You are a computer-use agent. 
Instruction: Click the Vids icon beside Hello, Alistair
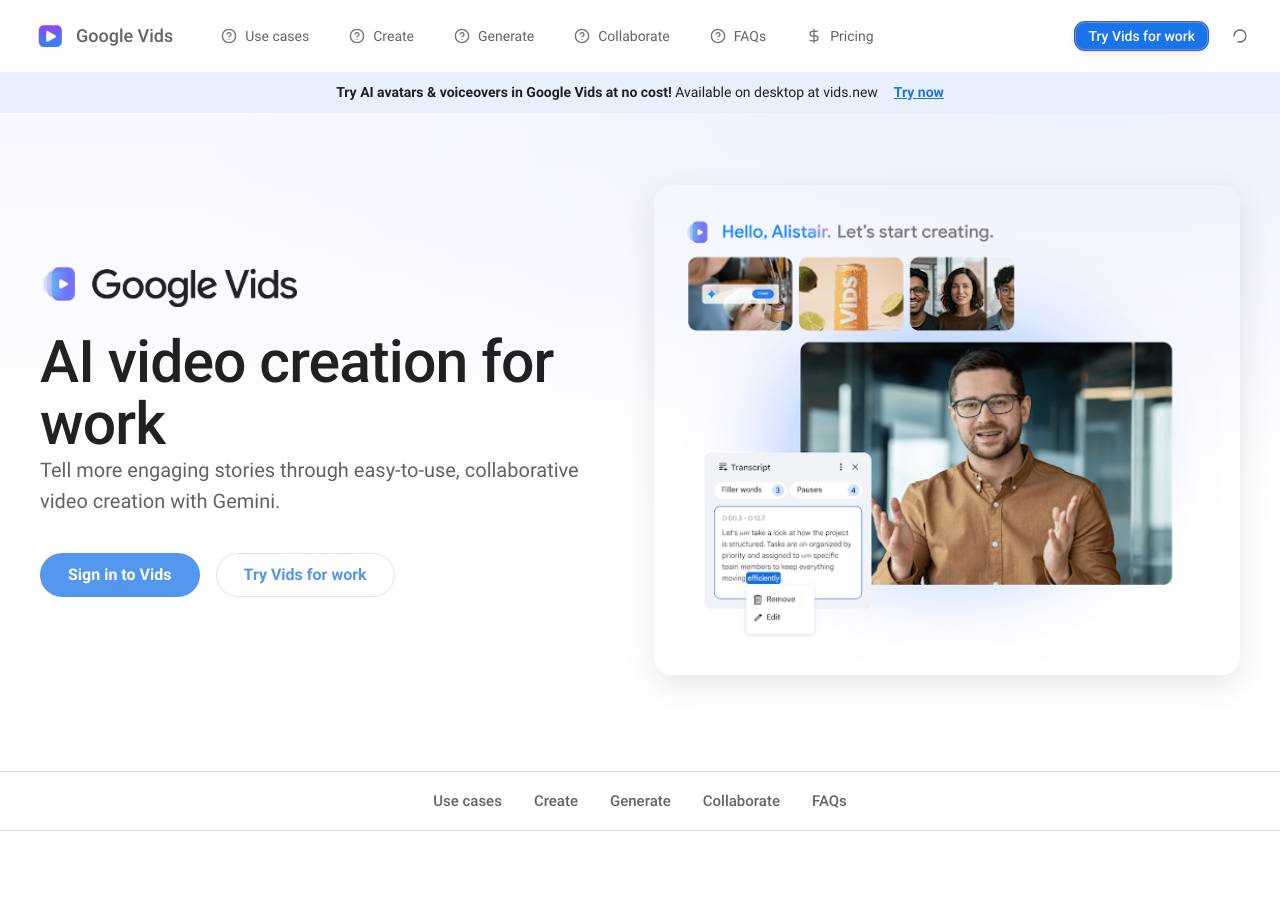pyautogui.click(x=698, y=232)
